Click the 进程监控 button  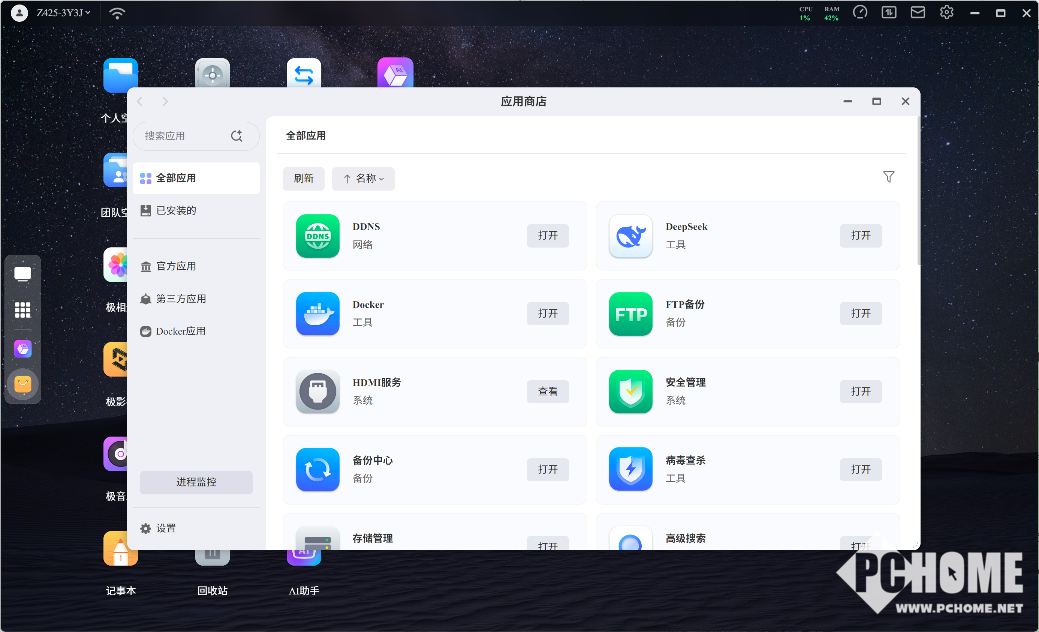196,482
